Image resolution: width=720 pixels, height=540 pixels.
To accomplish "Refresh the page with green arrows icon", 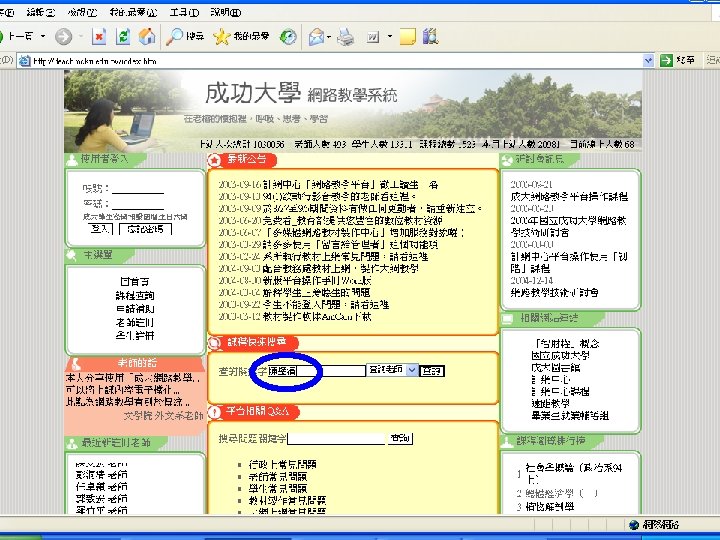I will pyautogui.click(x=123, y=37).
